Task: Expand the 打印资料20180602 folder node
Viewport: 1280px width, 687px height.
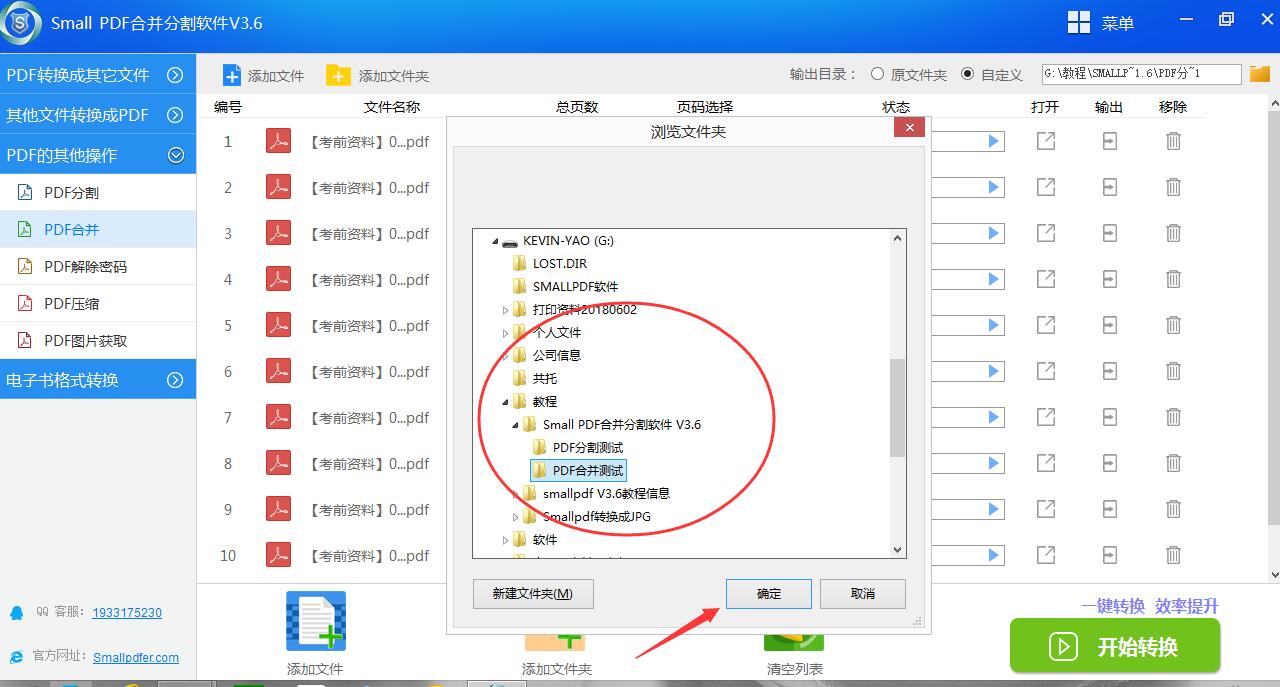Action: click(x=505, y=310)
